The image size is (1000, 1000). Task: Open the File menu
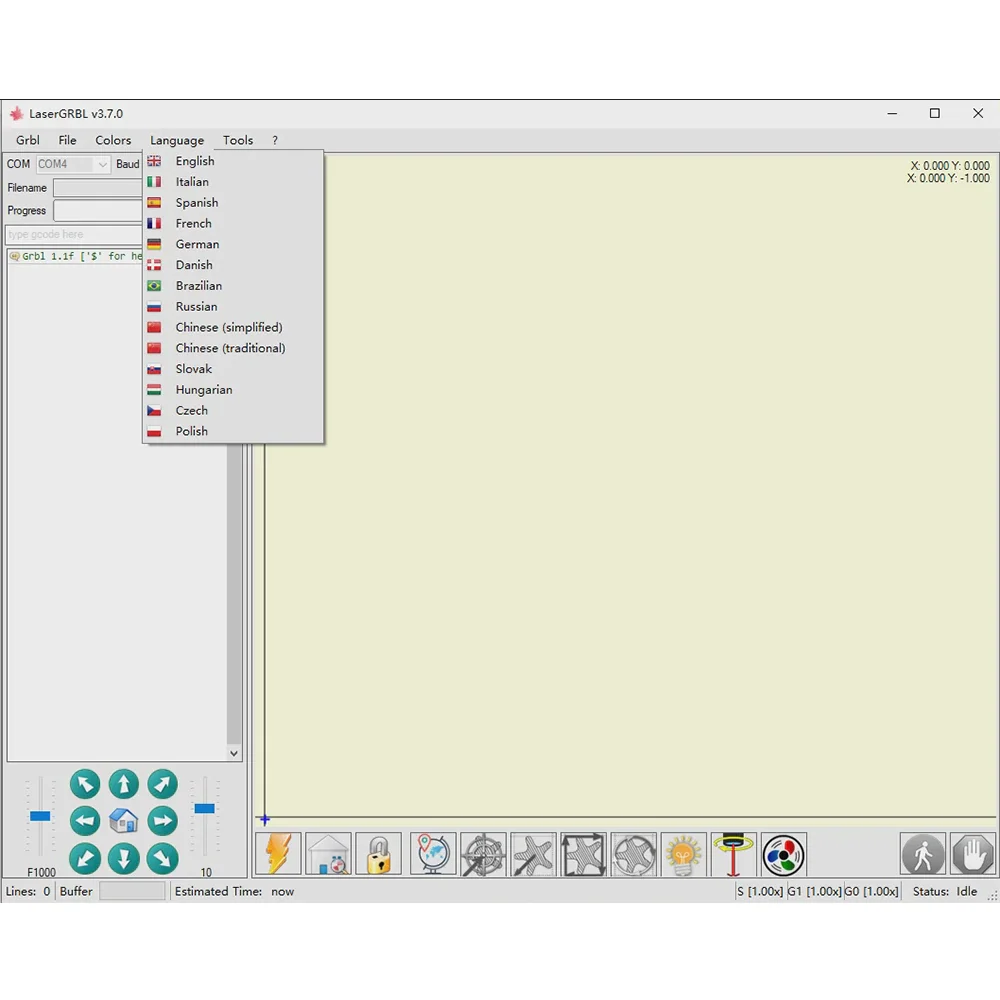point(68,140)
